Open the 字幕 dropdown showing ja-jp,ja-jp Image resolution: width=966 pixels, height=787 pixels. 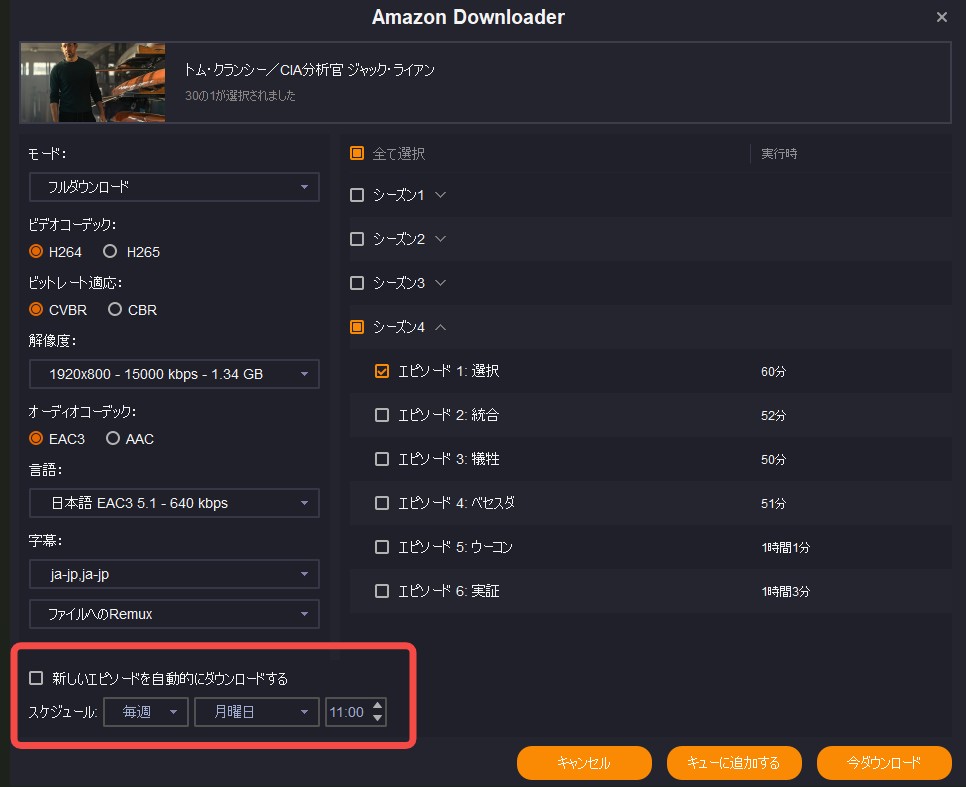174,574
